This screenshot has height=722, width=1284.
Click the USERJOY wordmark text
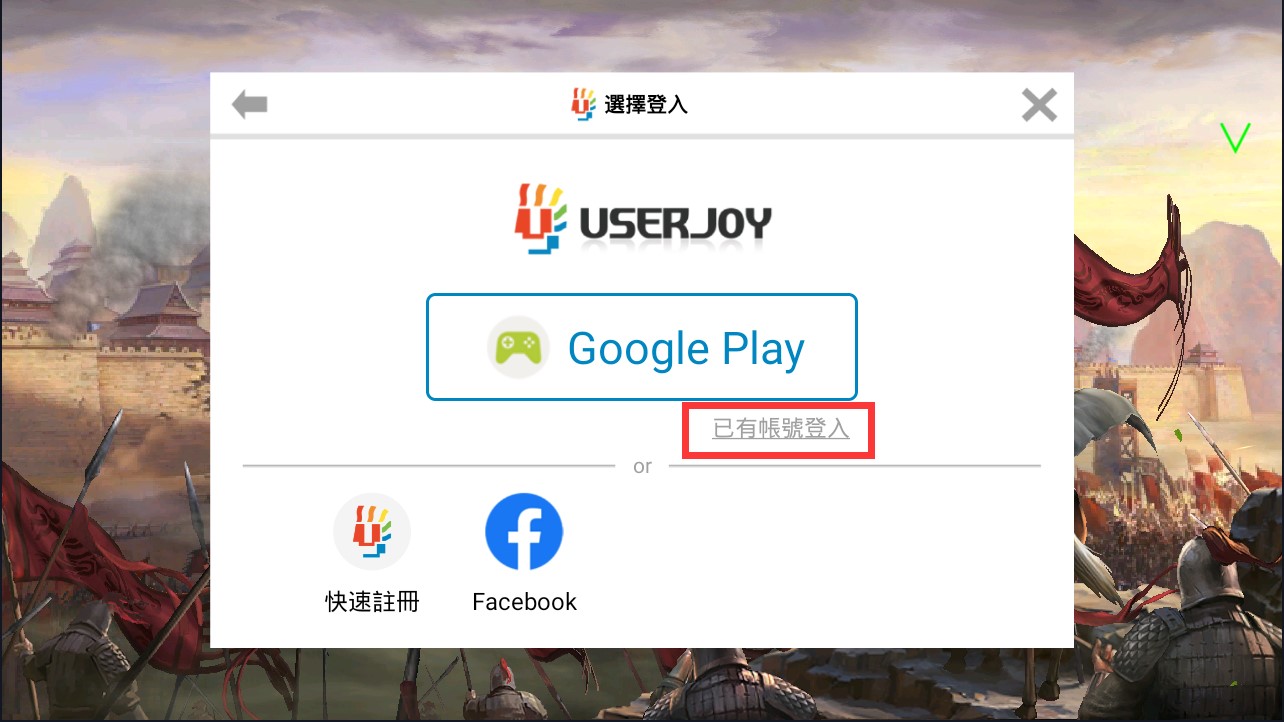[675, 224]
